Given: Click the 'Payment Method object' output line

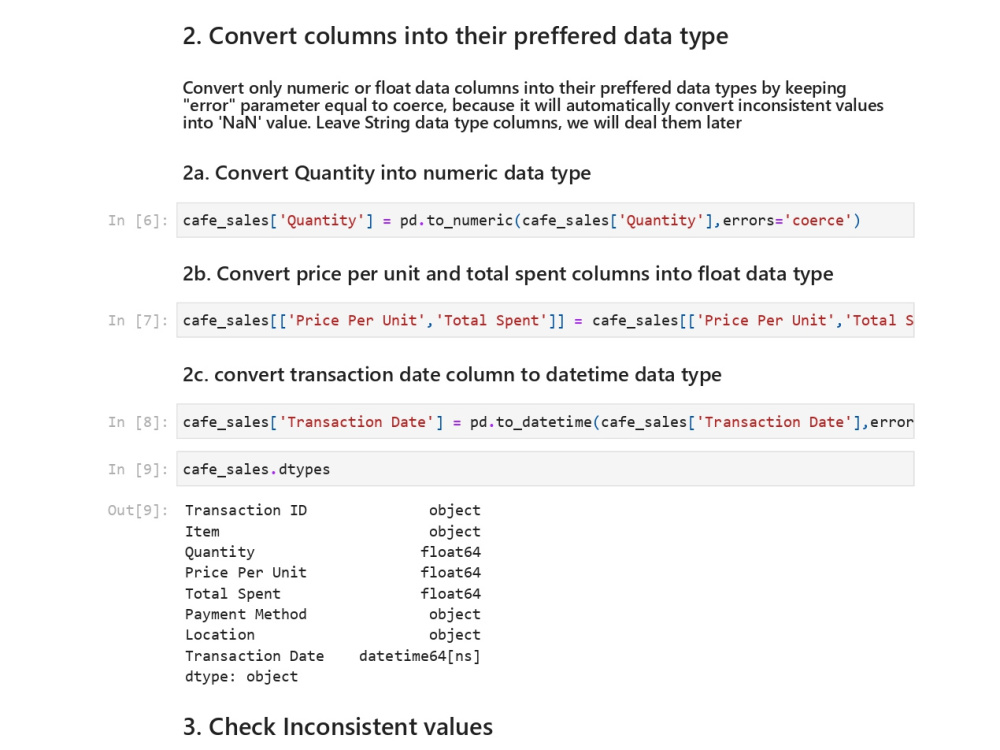Looking at the screenshot, I should pos(333,614).
